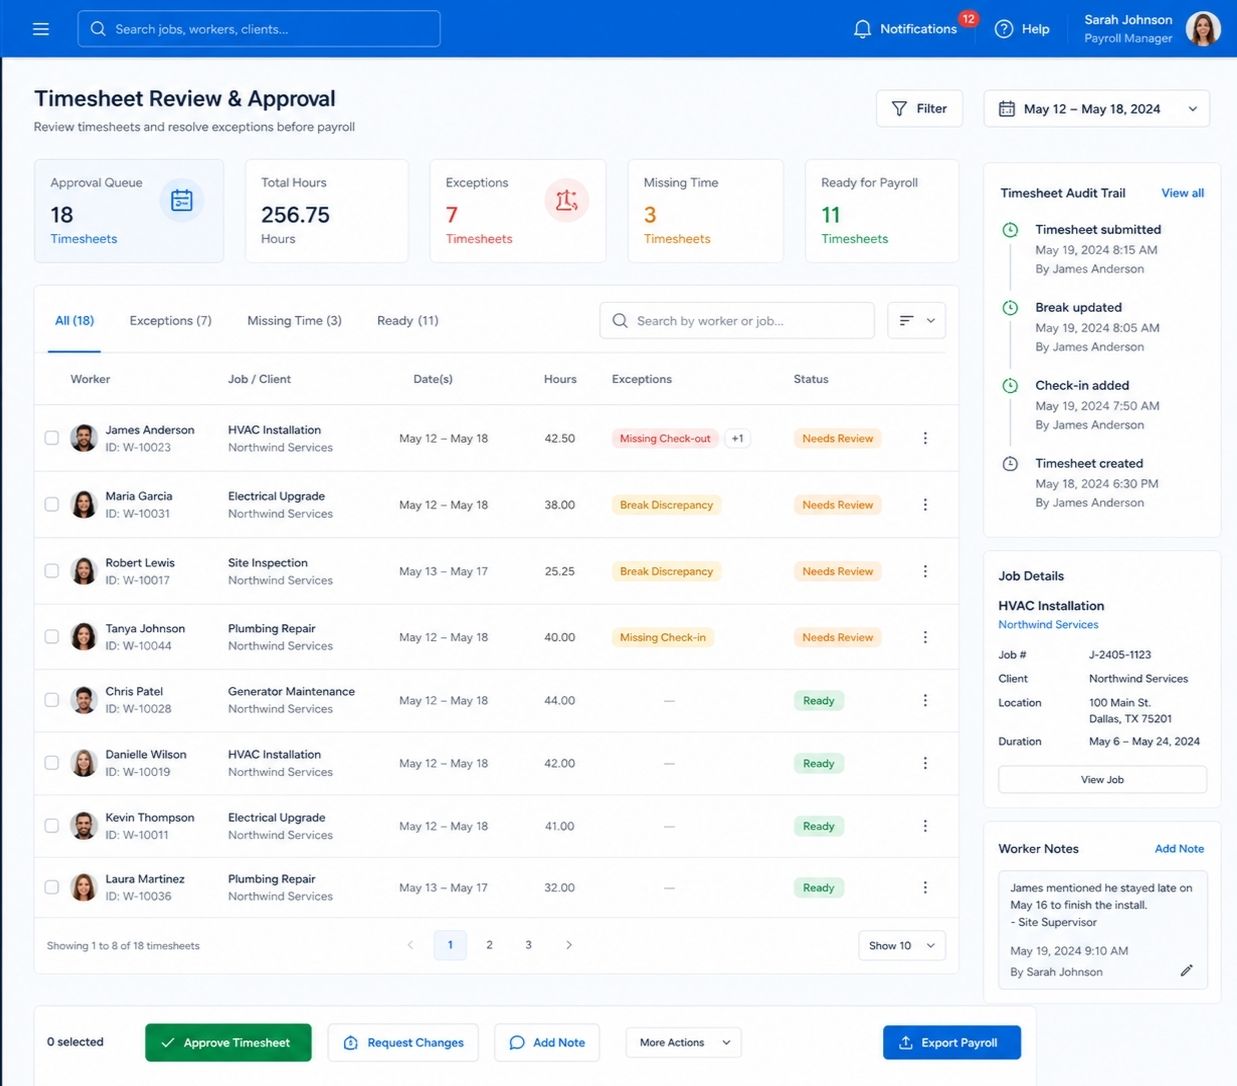
Task: Click Add Note link in Worker Notes
Action: (x=1179, y=849)
